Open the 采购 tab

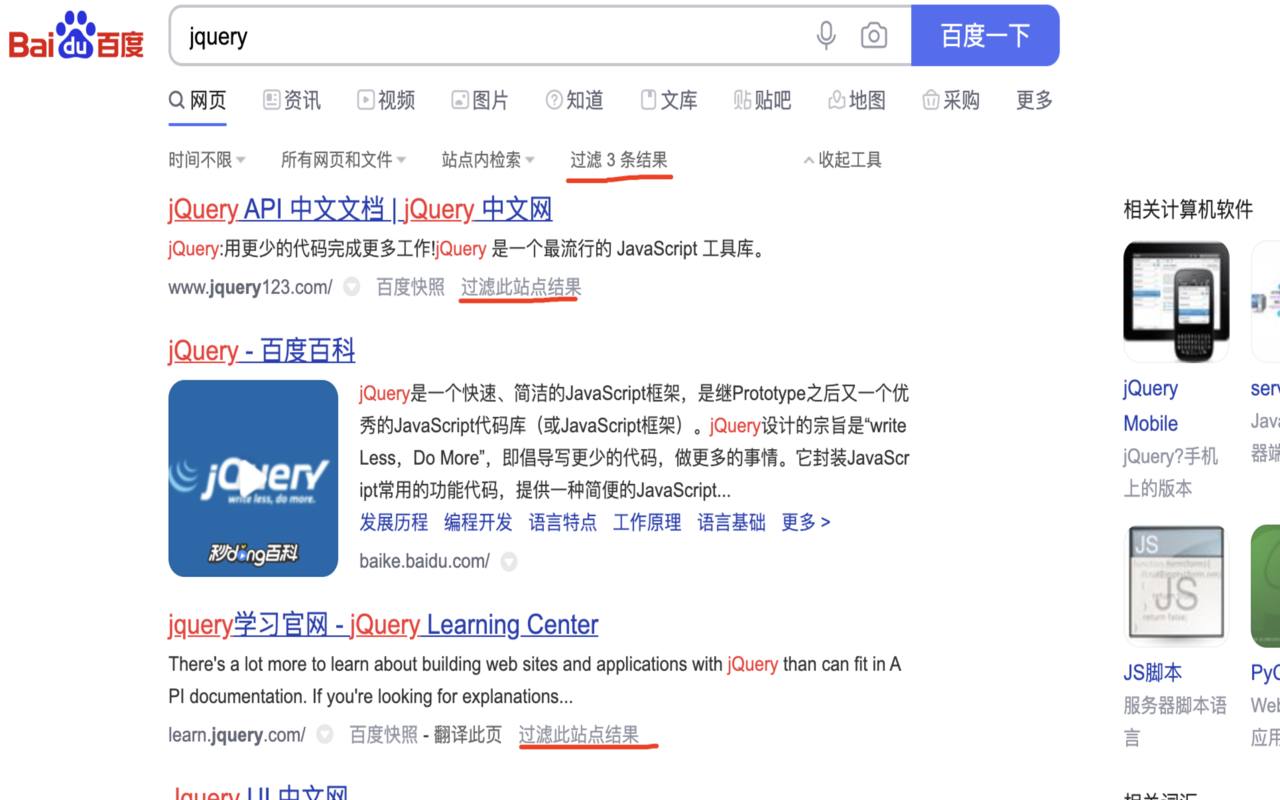tap(951, 100)
